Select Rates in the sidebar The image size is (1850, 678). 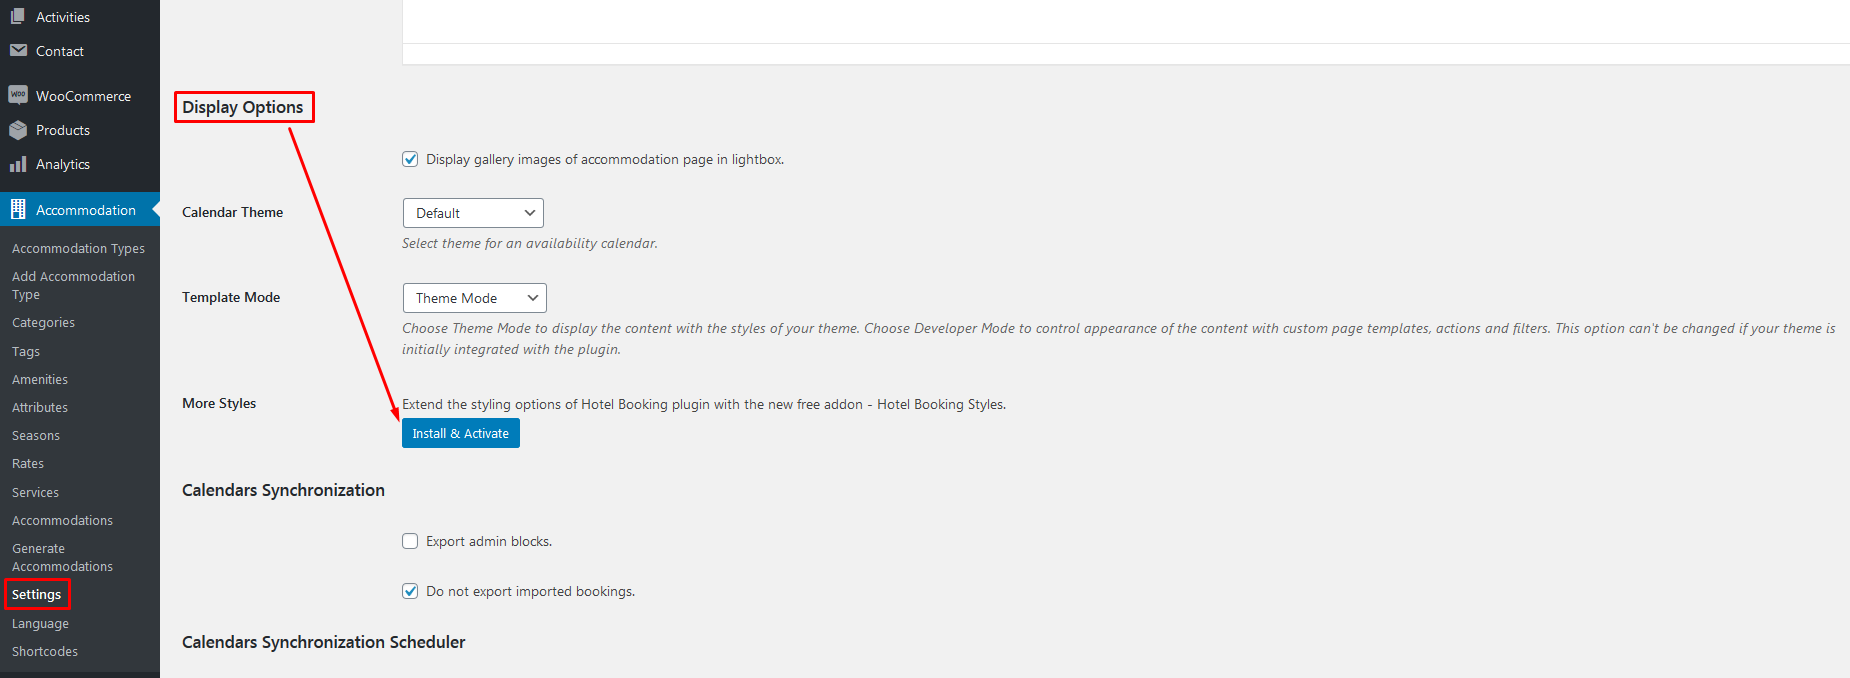click(x=28, y=464)
